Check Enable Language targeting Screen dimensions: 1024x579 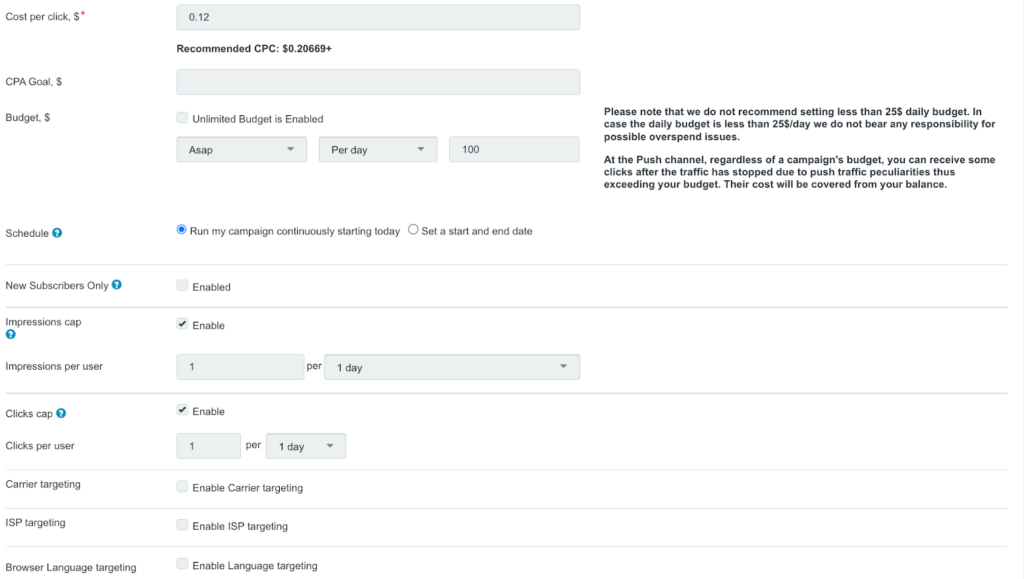click(x=182, y=564)
